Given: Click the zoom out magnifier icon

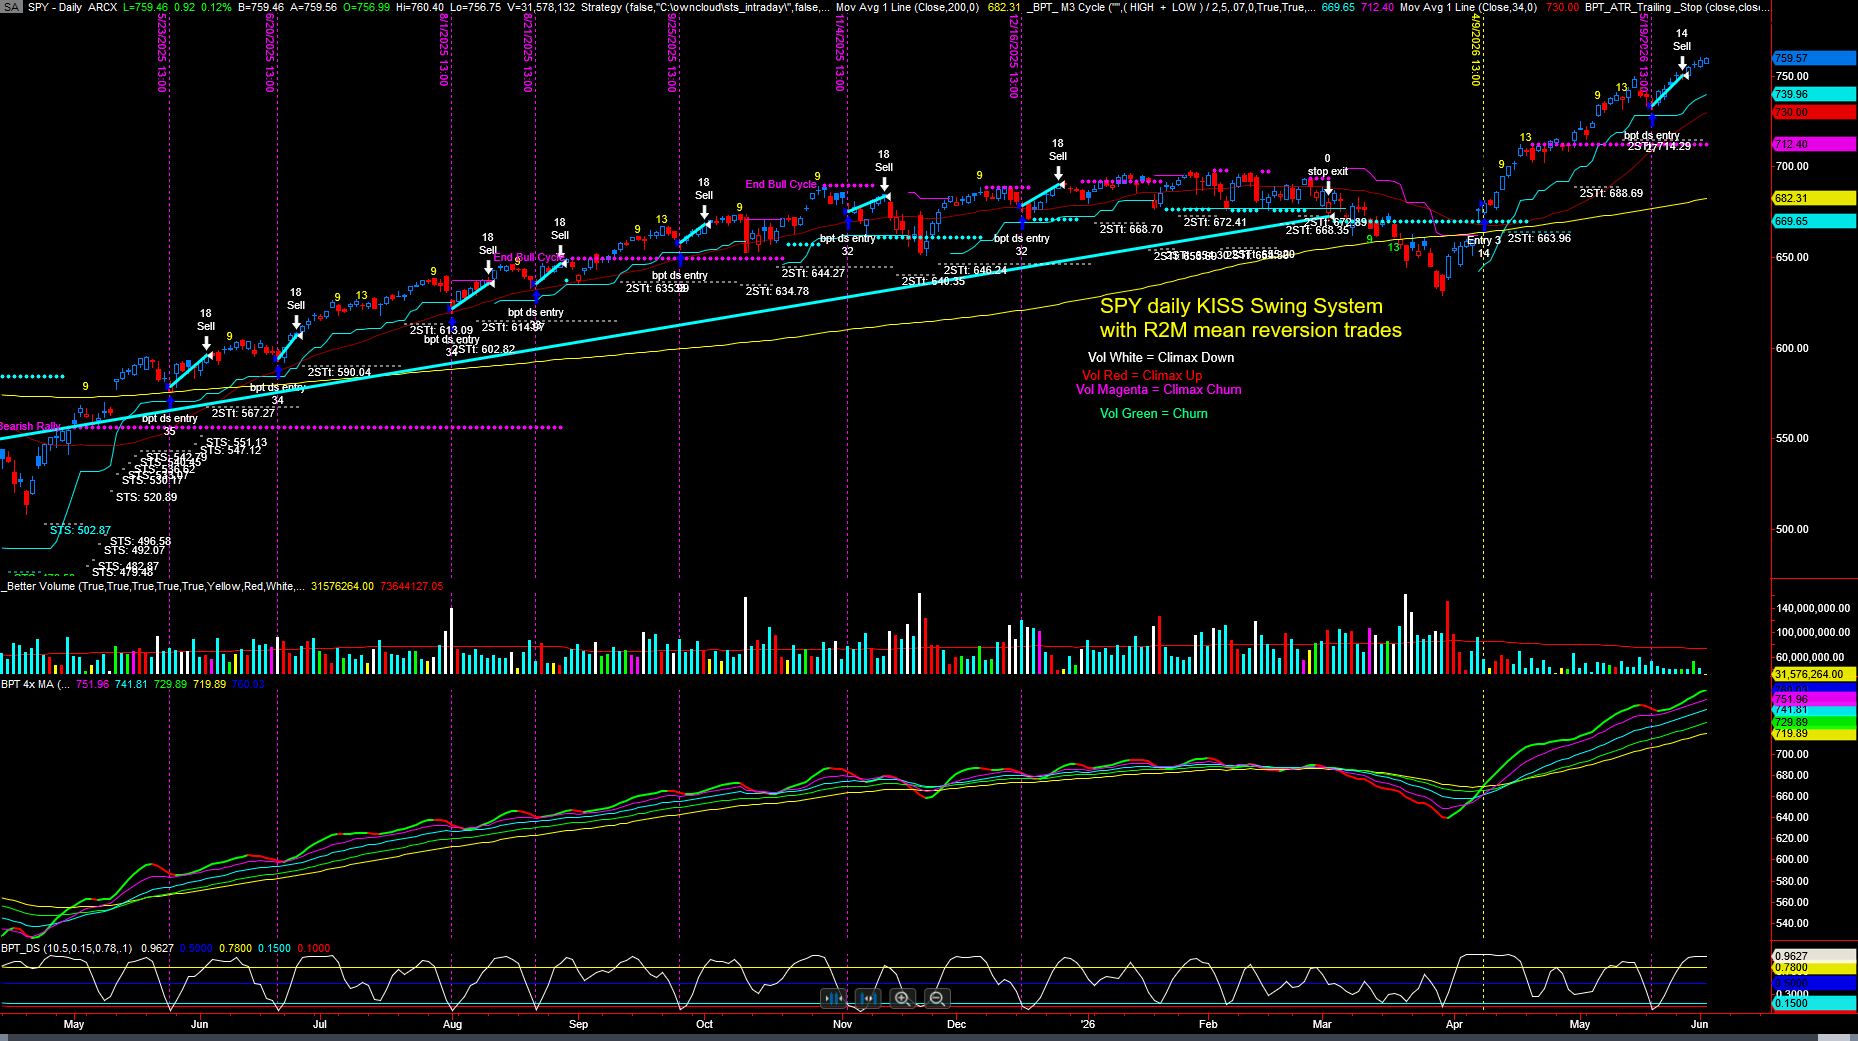Looking at the screenshot, I should click(x=937, y=998).
